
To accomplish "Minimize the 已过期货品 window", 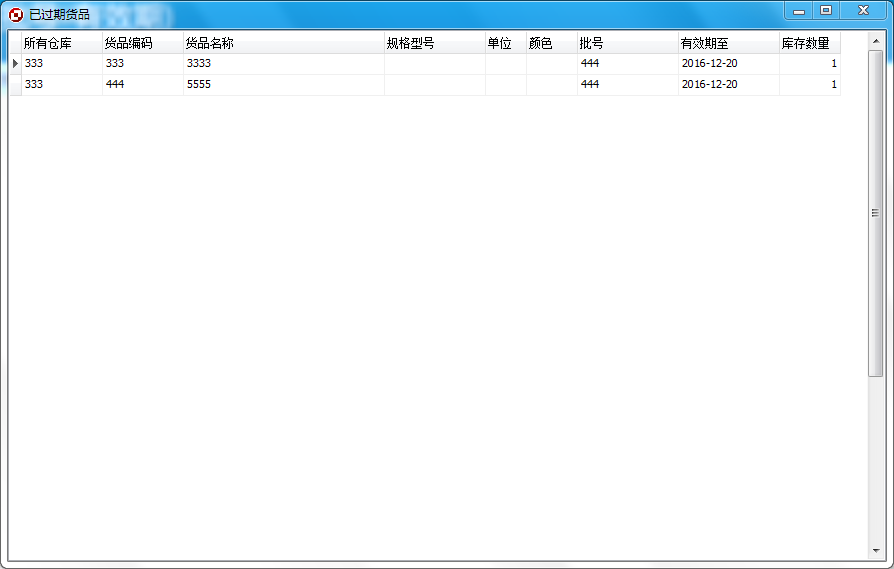I will tap(799, 11).
